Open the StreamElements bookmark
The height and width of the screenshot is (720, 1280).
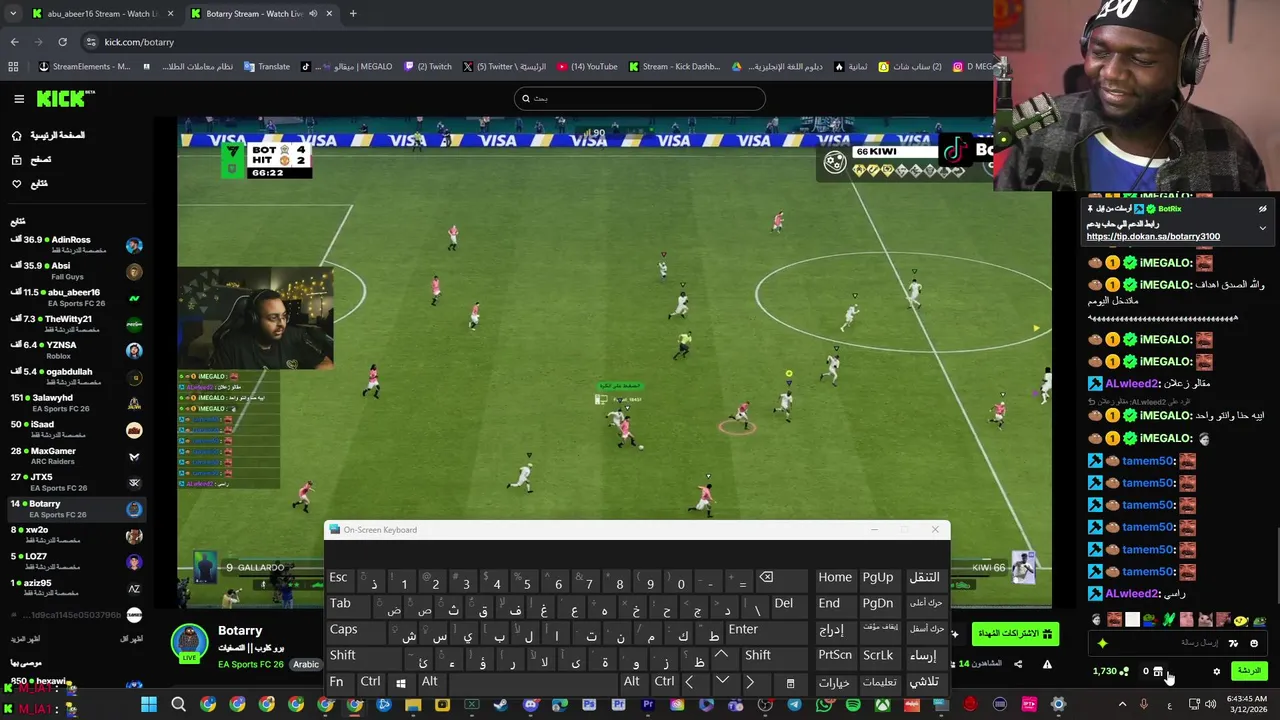click(x=84, y=67)
